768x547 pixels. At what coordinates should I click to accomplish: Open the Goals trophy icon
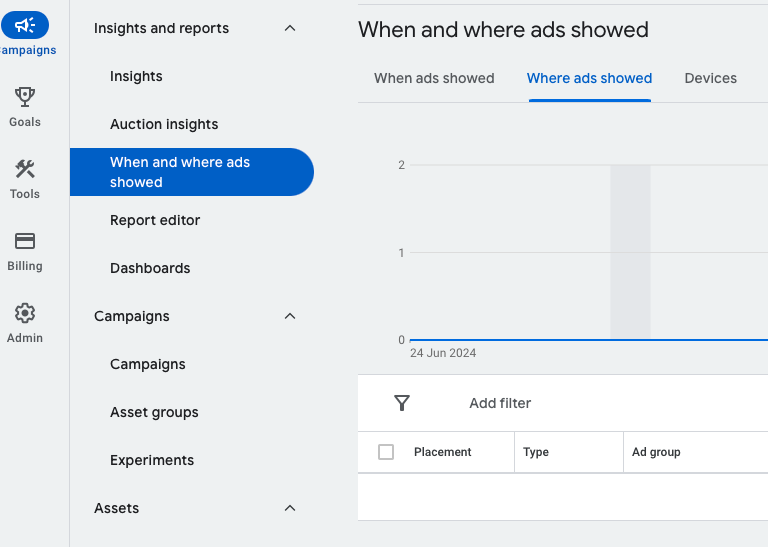click(24, 97)
